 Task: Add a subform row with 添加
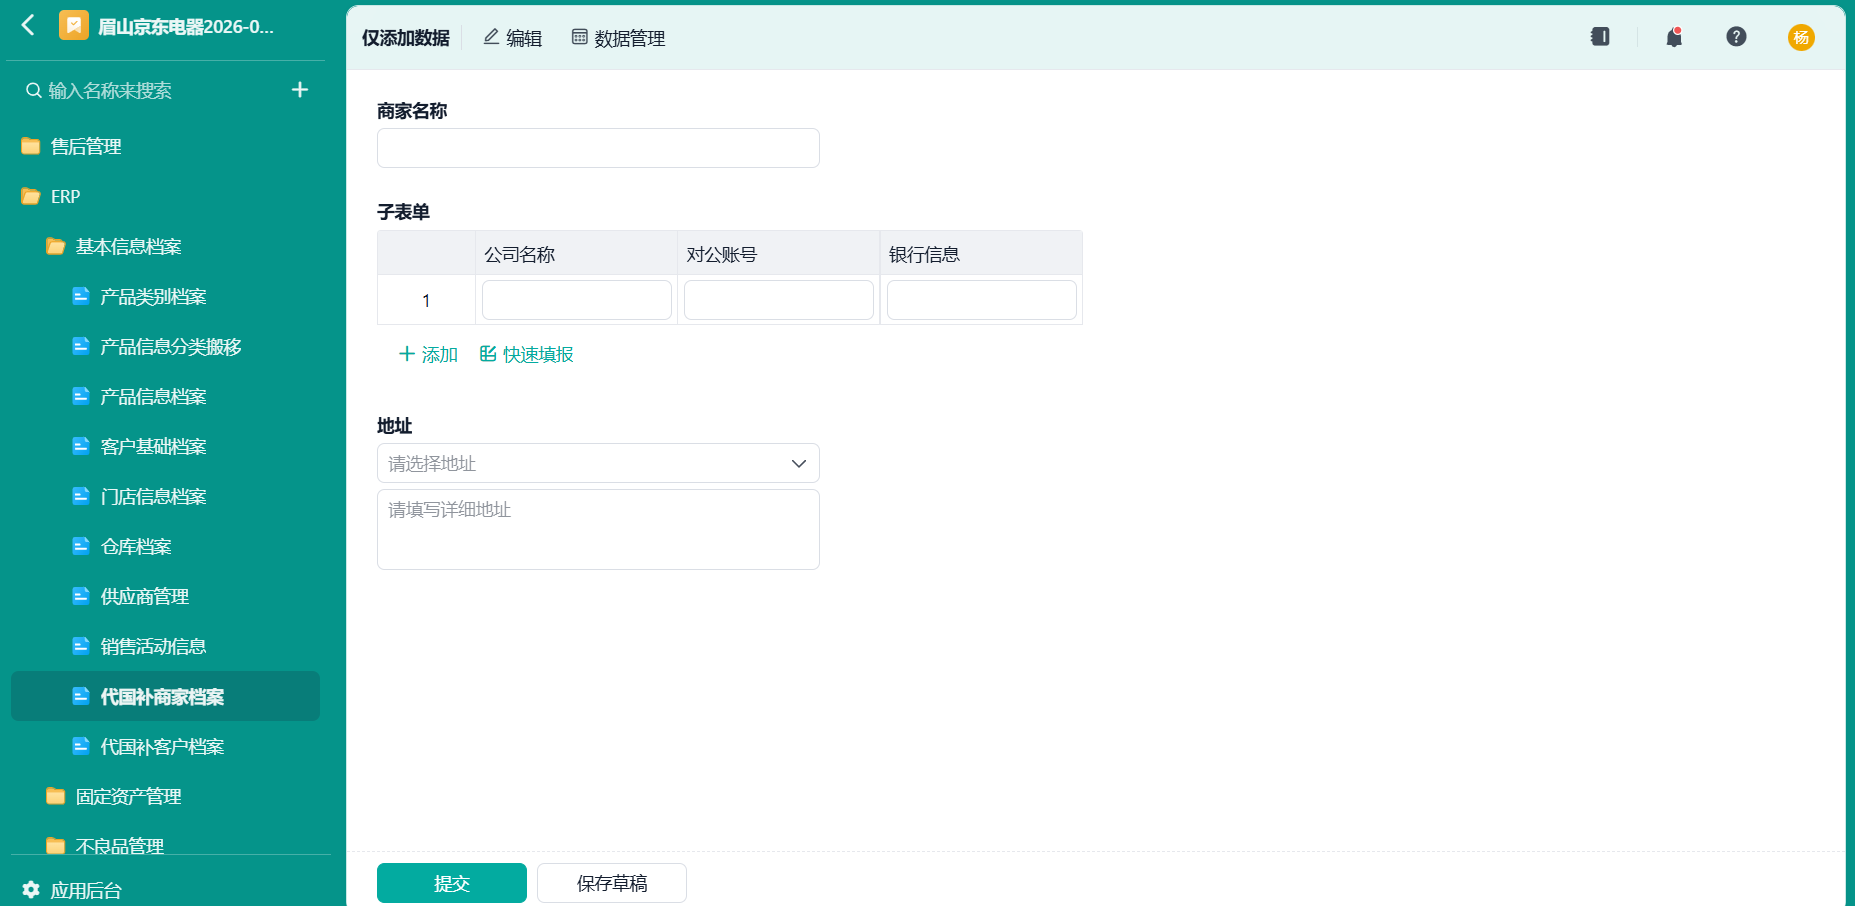428,354
